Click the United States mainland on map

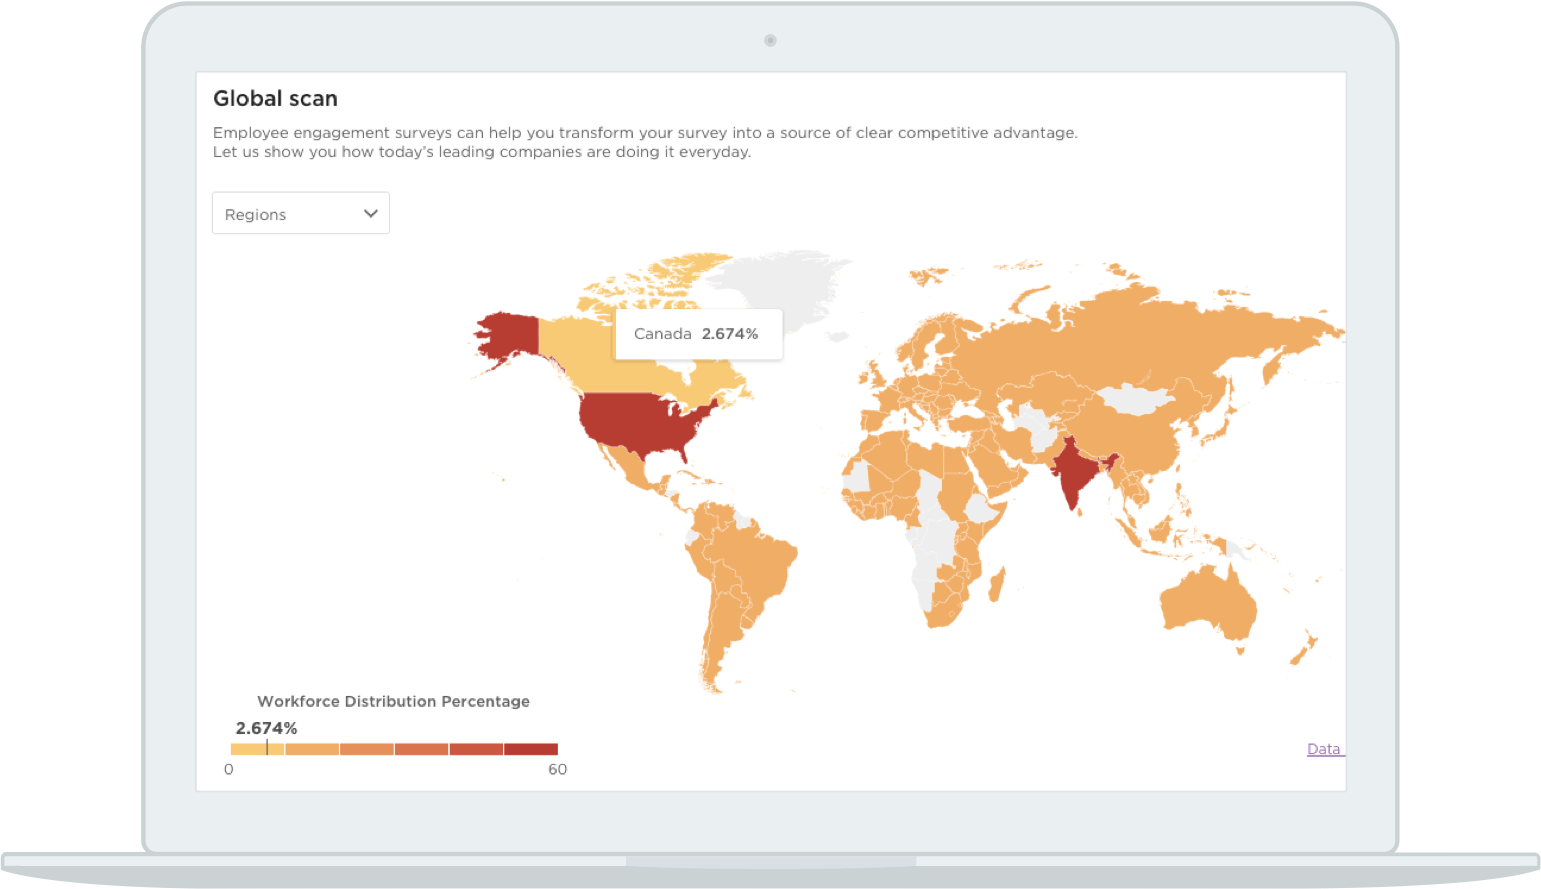coord(640,418)
